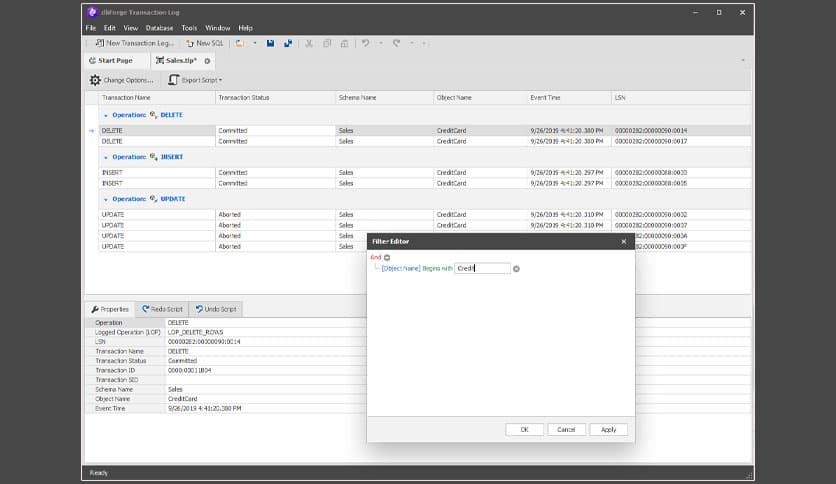This screenshot has height=484, width=836.
Task: Click the Change Options gear button
Action: [122, 80]
